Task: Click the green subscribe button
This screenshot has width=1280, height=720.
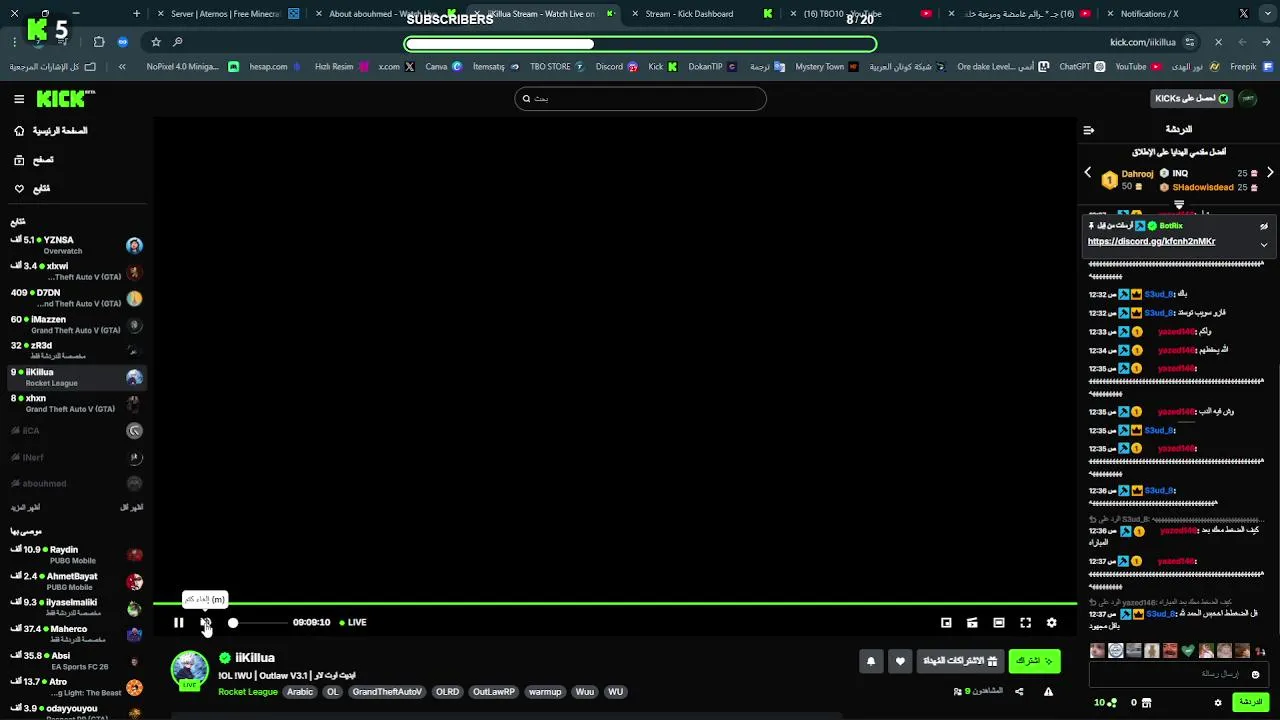Action: 1034,661
